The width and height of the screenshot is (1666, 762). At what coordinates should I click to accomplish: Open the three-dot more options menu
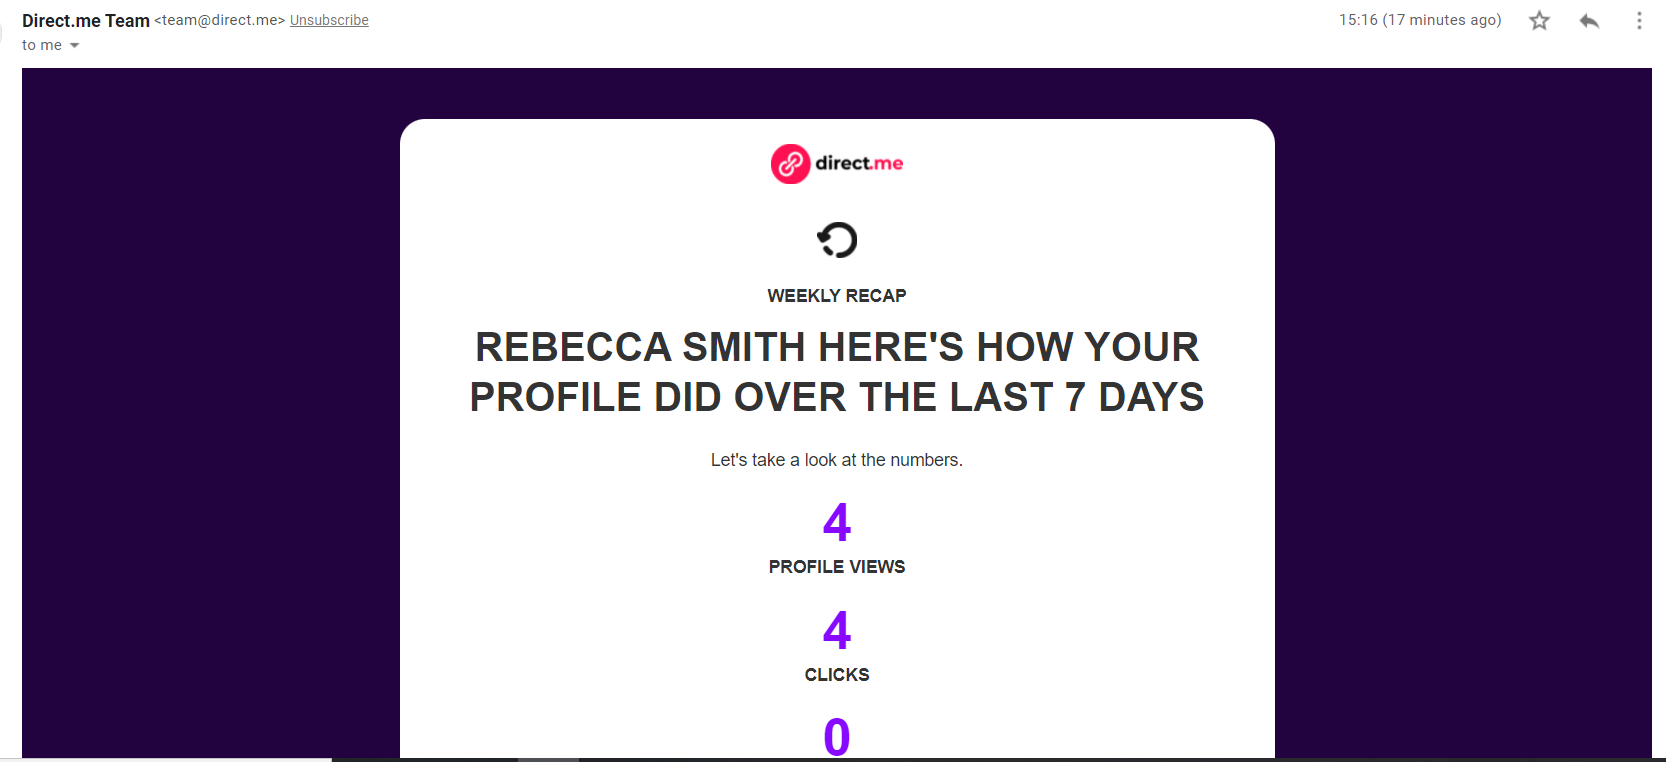click(1639, 20)
